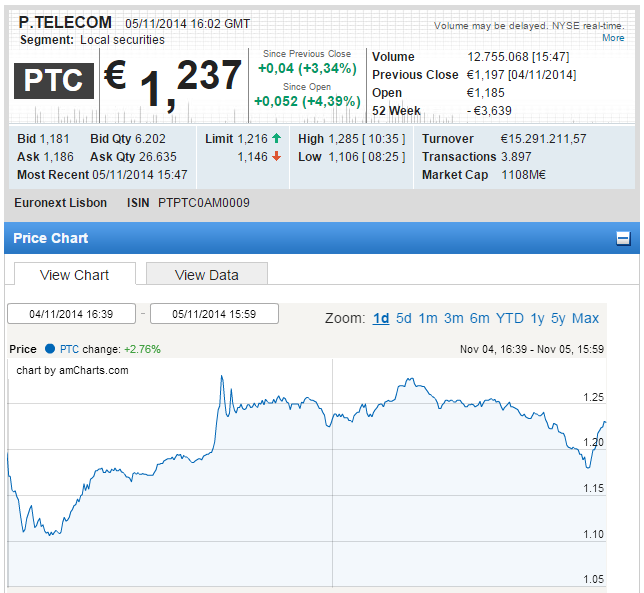Edit the end date field 05/11/2014 15:59
The image size is (644, 593).
pyautogui.click(x=214, y=314)
